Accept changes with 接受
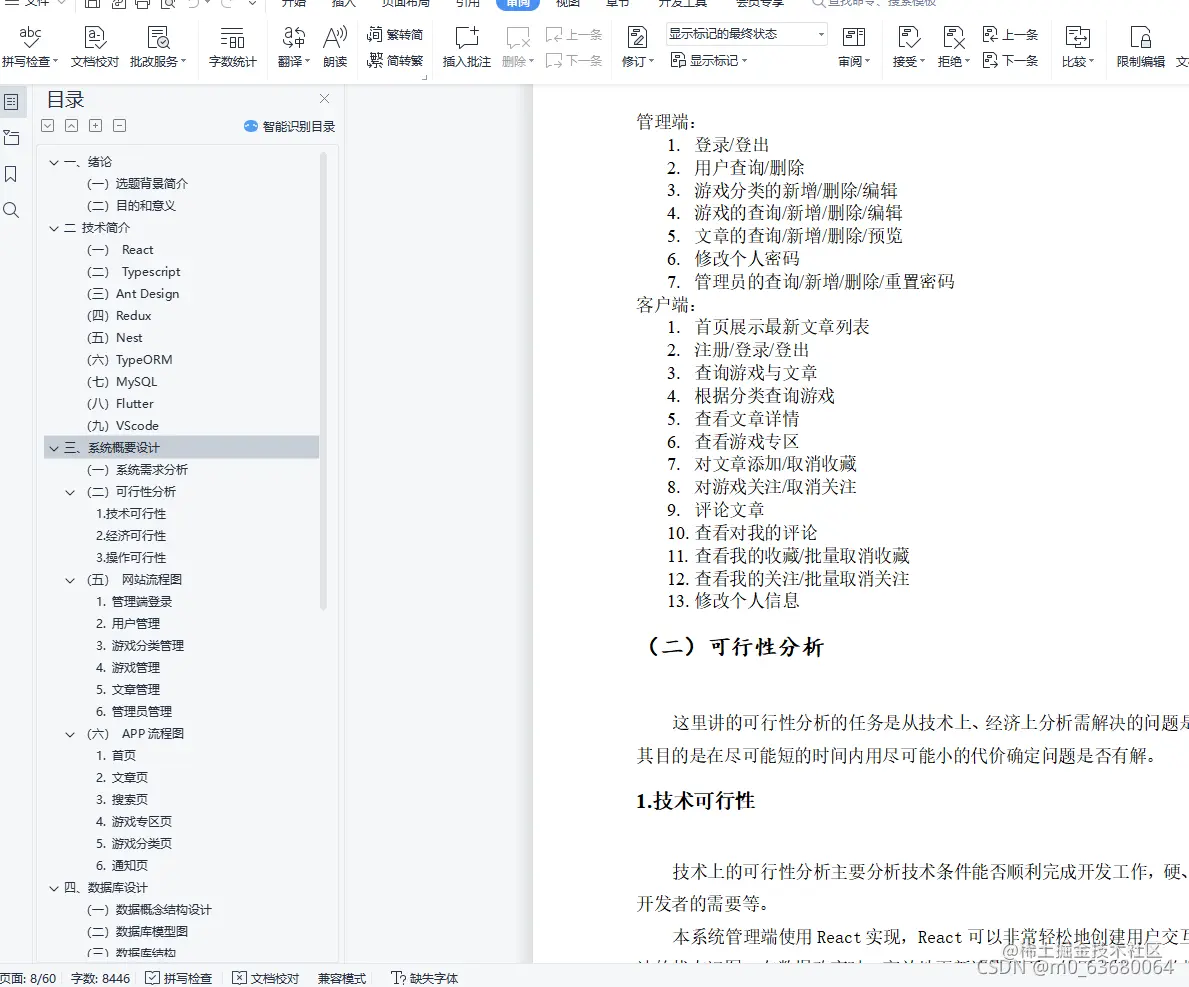1189x987 pixels. coord(908,47)
